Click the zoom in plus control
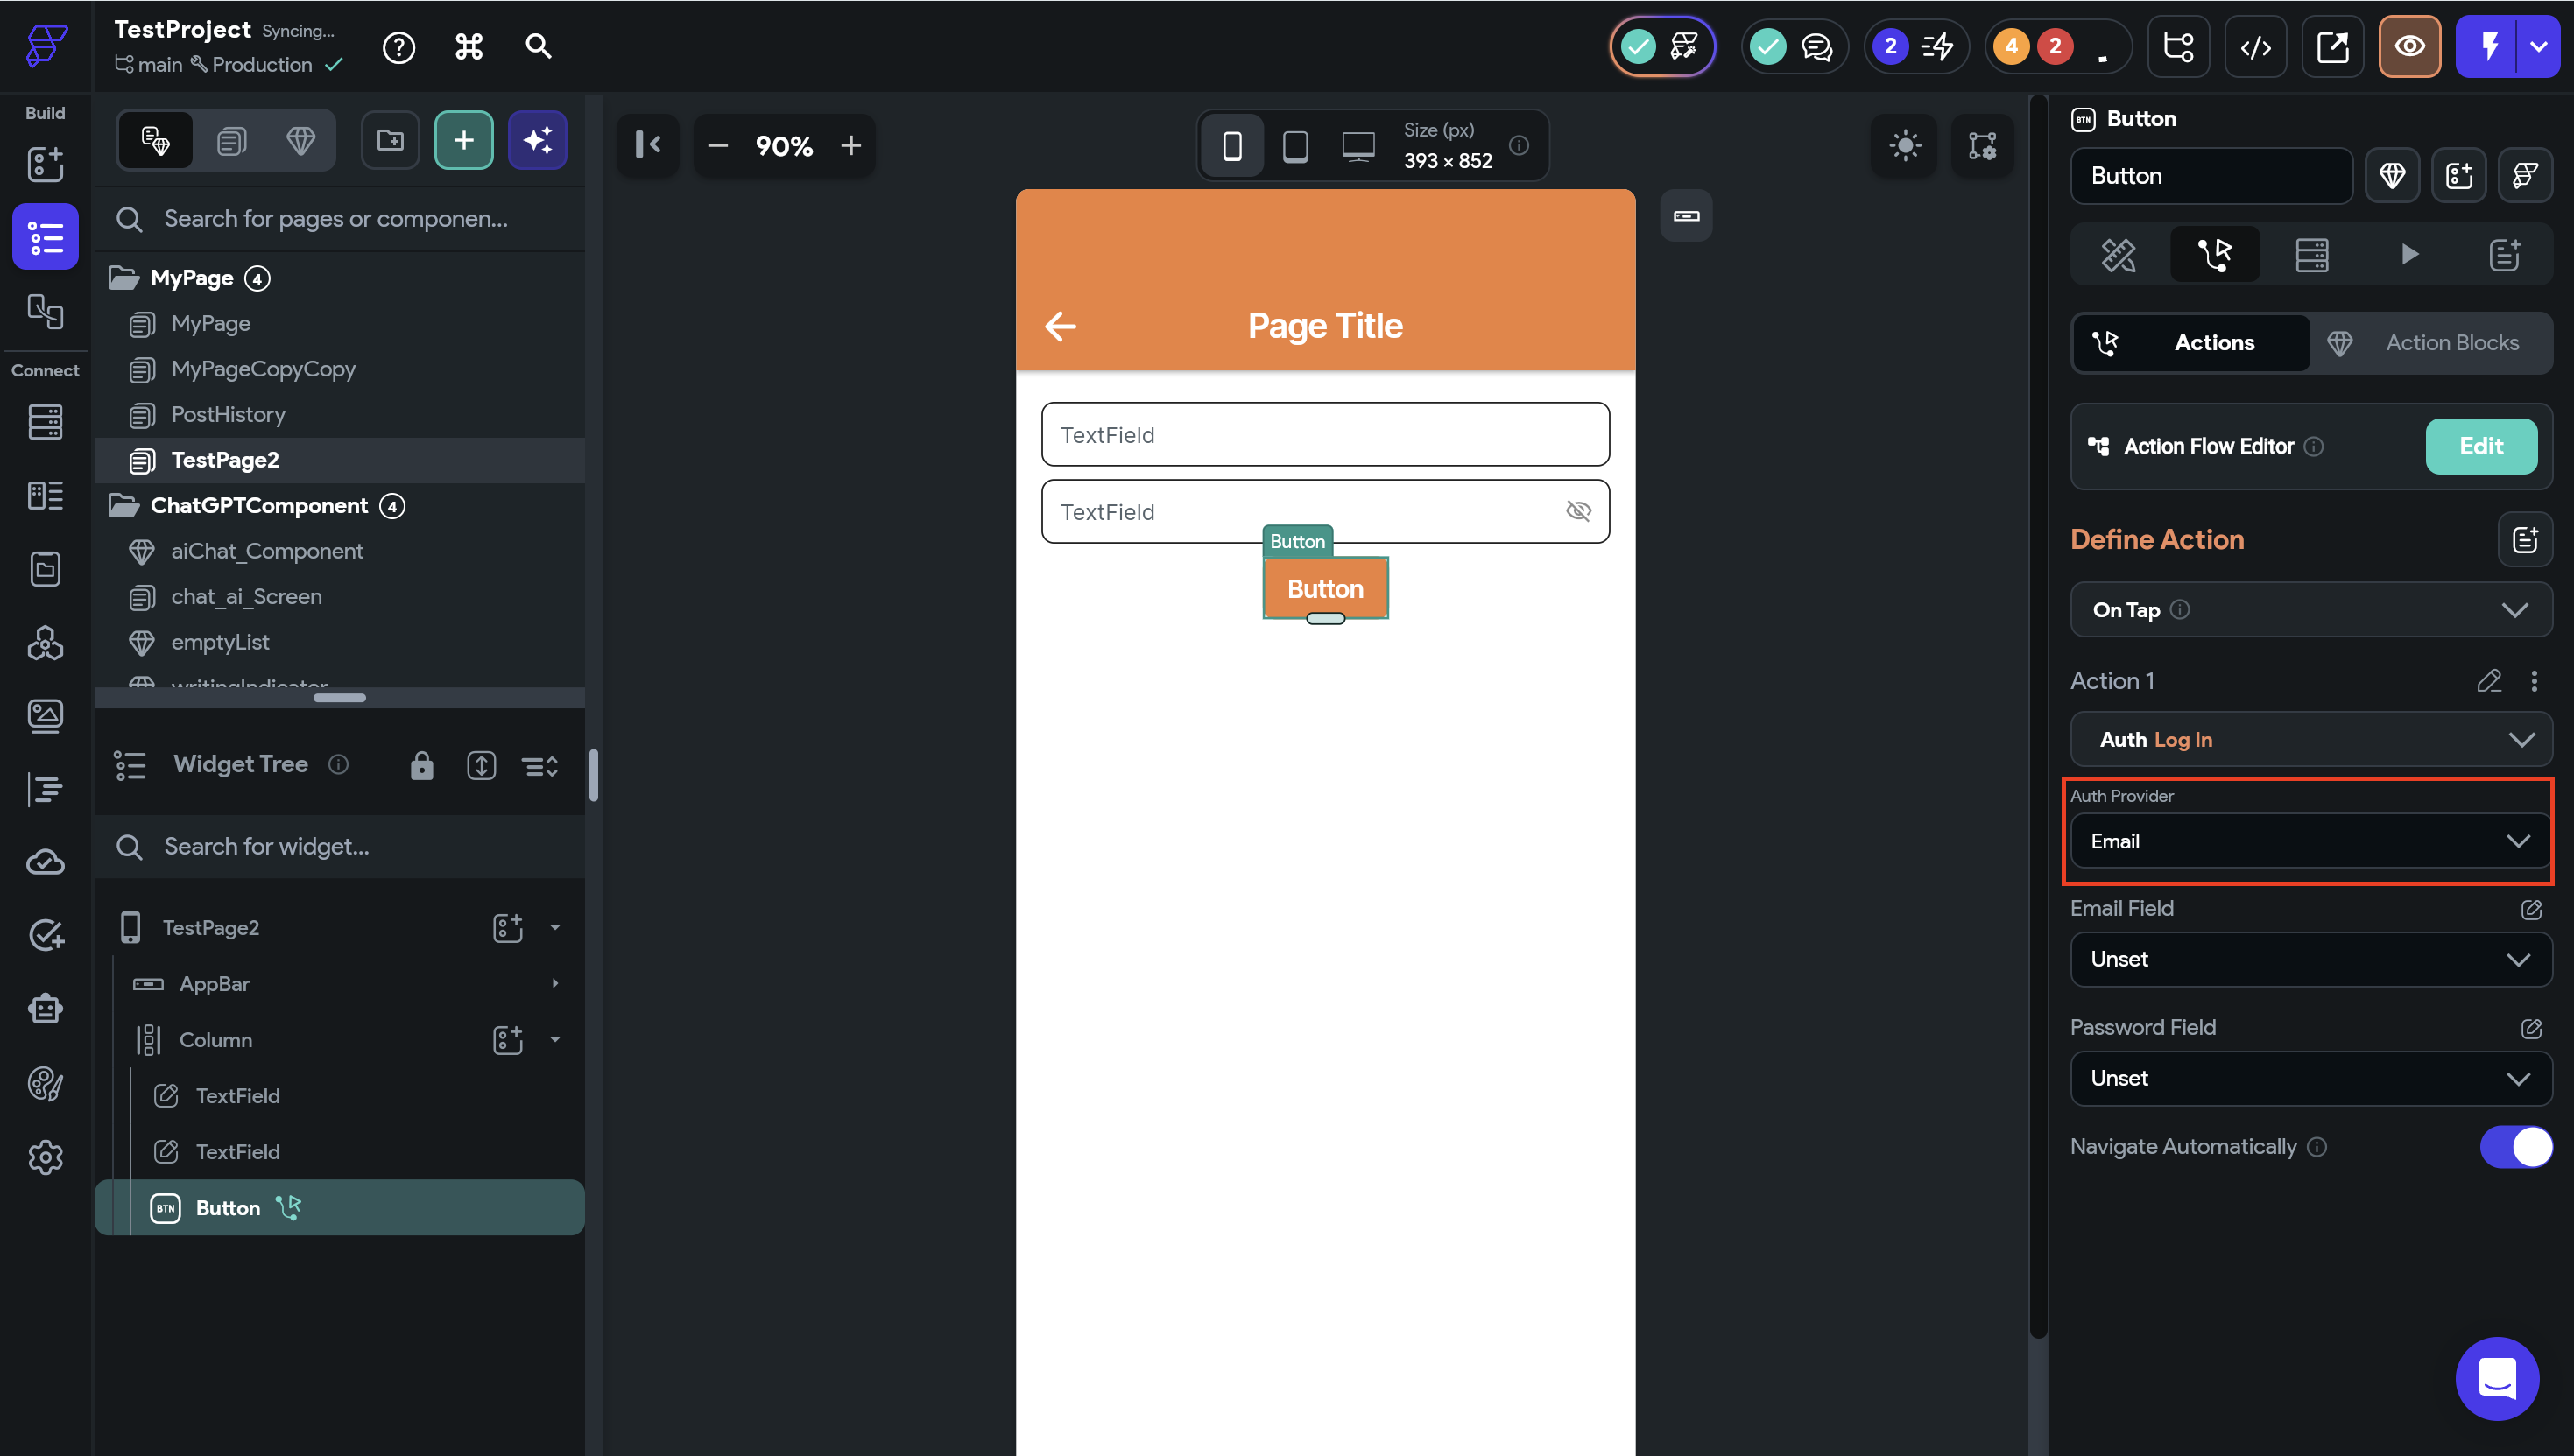Viewport: 2574px width, 1456px height. pyautogui.click(x=850, y=146)
